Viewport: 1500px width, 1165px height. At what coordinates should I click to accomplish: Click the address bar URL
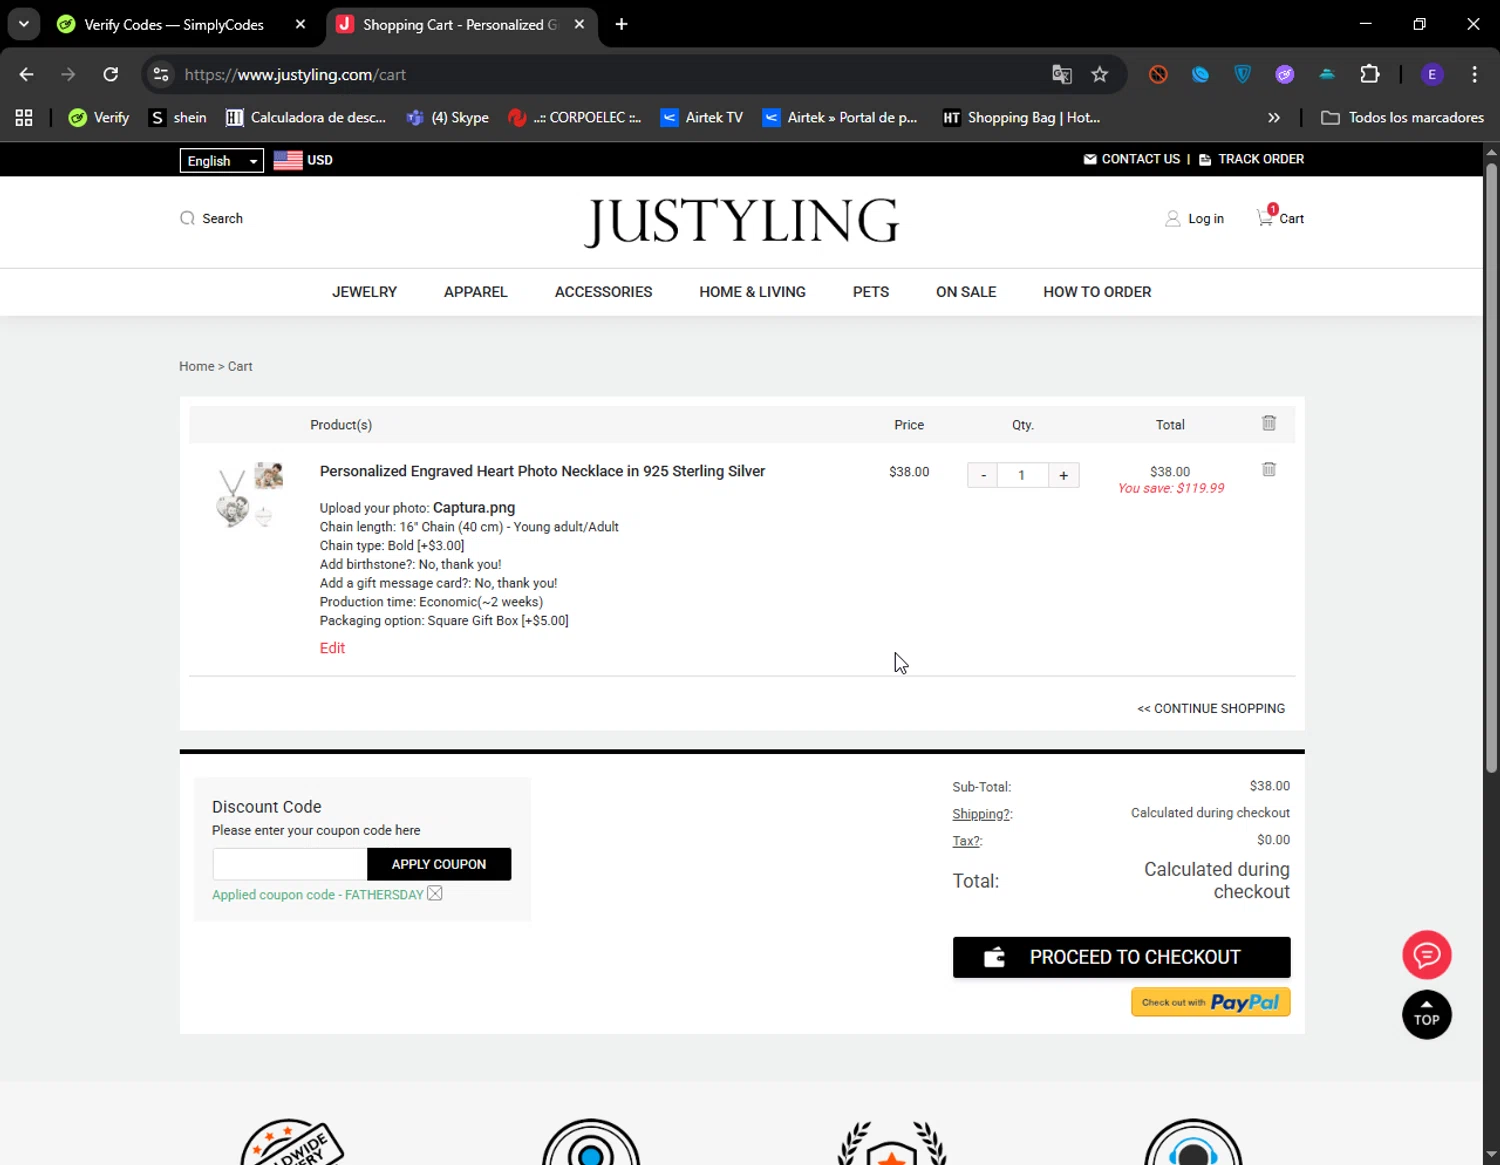tap(295, 74)
